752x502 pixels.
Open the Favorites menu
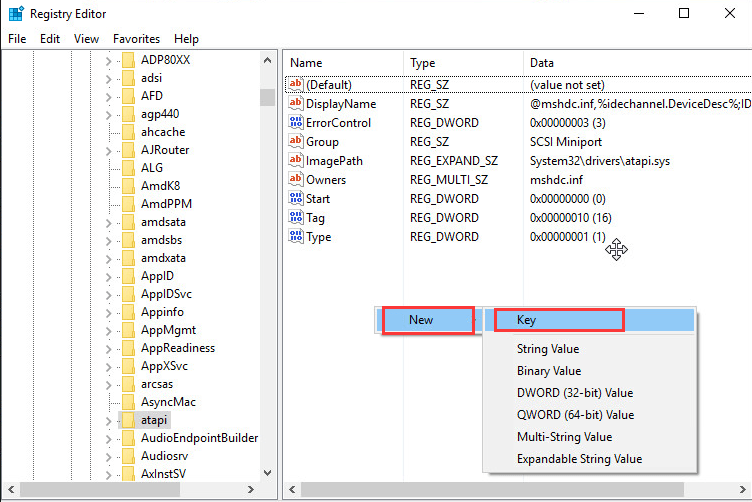coord(136,39)
